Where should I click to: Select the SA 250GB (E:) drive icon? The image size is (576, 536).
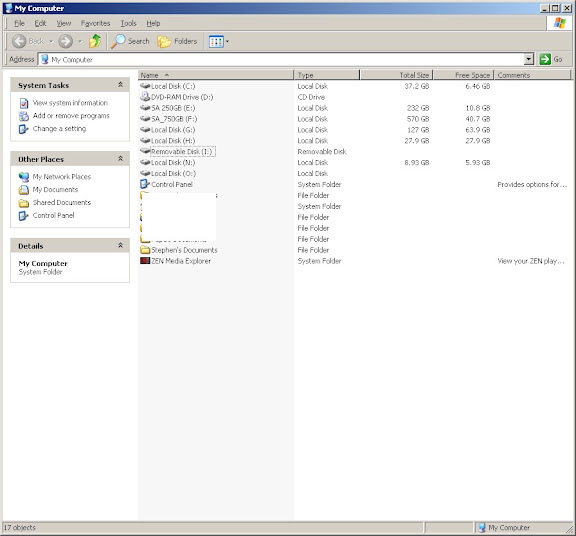[x=145, y=108]
